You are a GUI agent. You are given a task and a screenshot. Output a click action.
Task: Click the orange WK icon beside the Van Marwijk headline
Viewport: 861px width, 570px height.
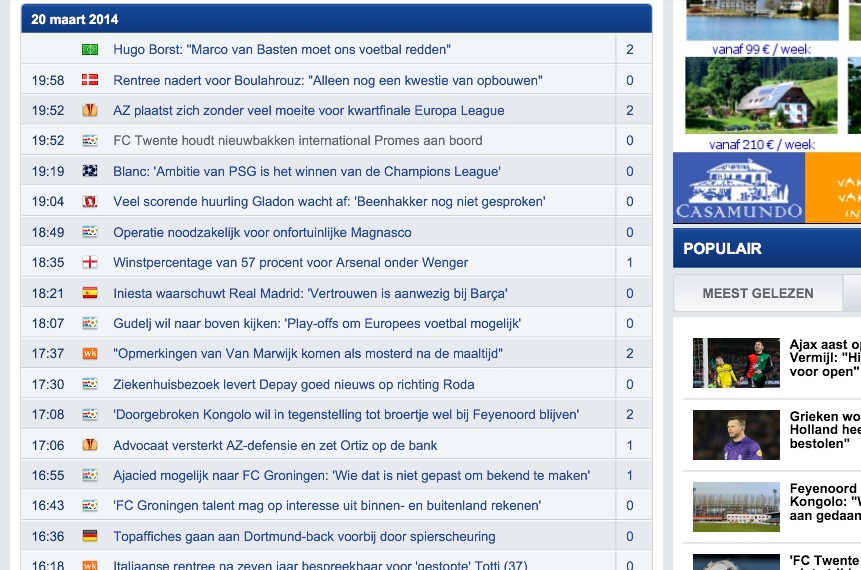click(x=90, y=354)
